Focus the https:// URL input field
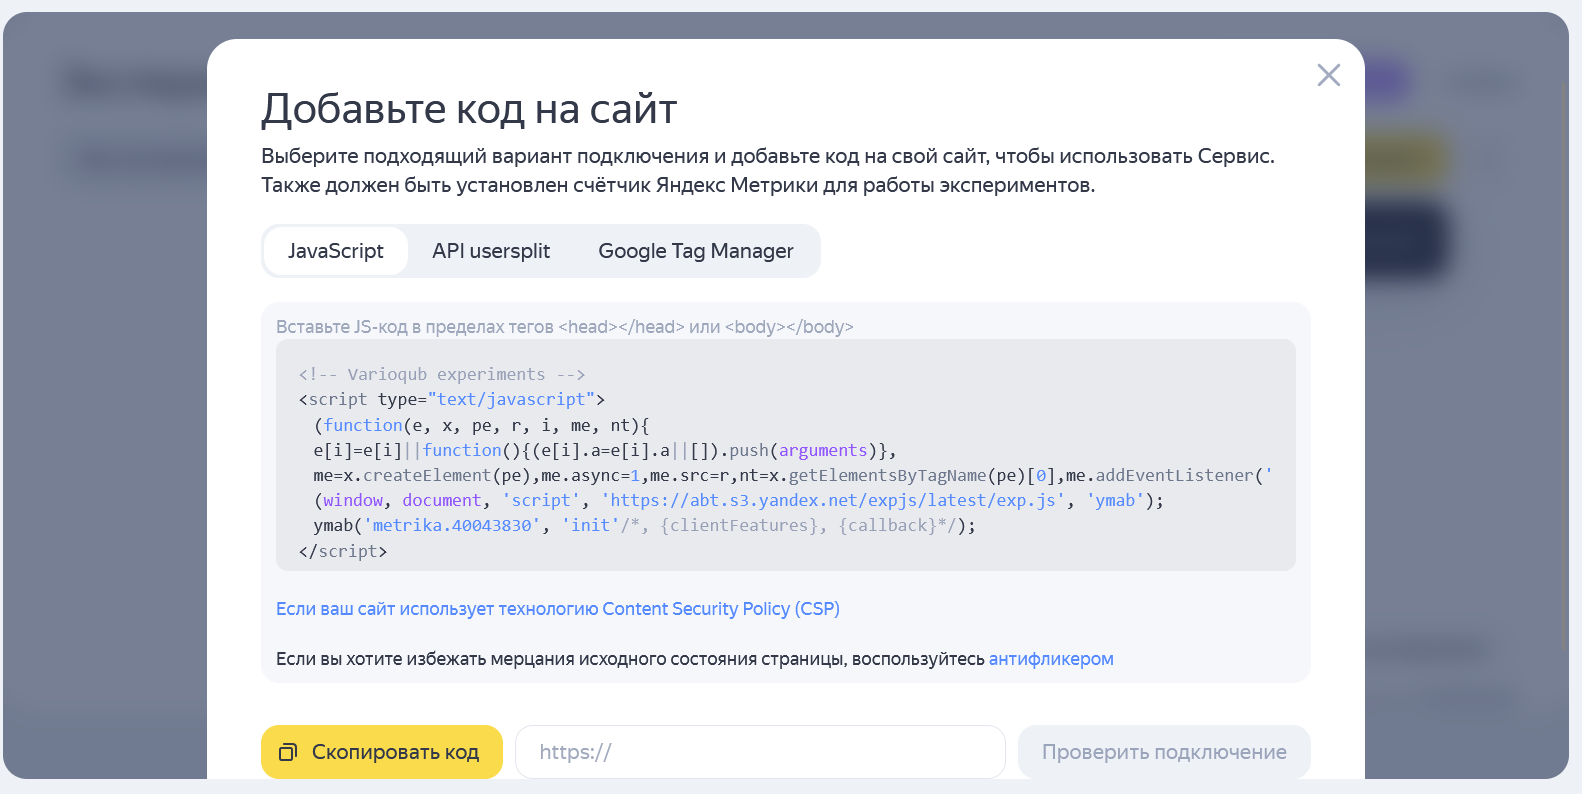 760,752
